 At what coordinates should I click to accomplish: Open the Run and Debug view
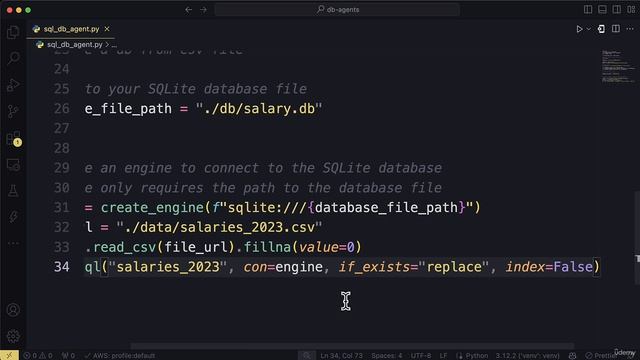[13, 84]
